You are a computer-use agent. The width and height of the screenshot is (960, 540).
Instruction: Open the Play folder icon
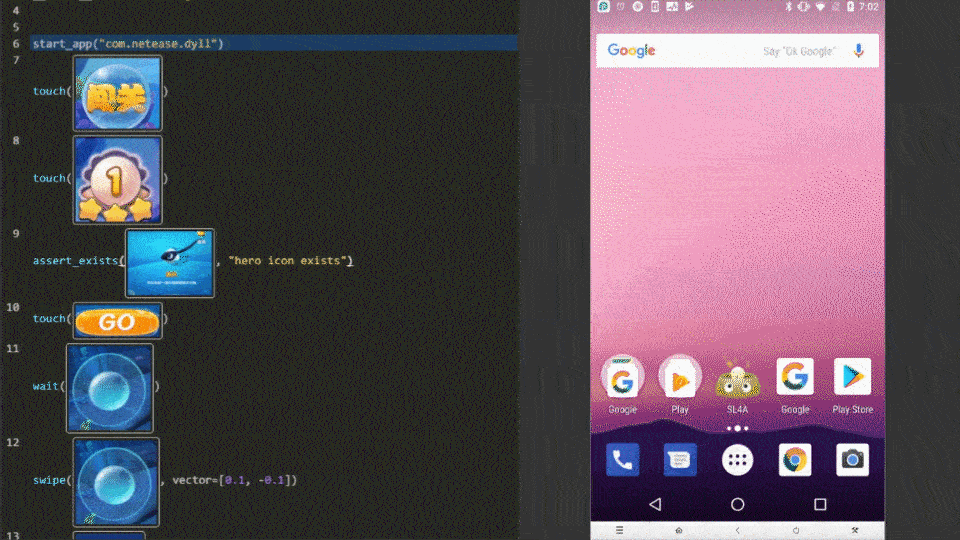pyautogui.click(x=680, y=378)
